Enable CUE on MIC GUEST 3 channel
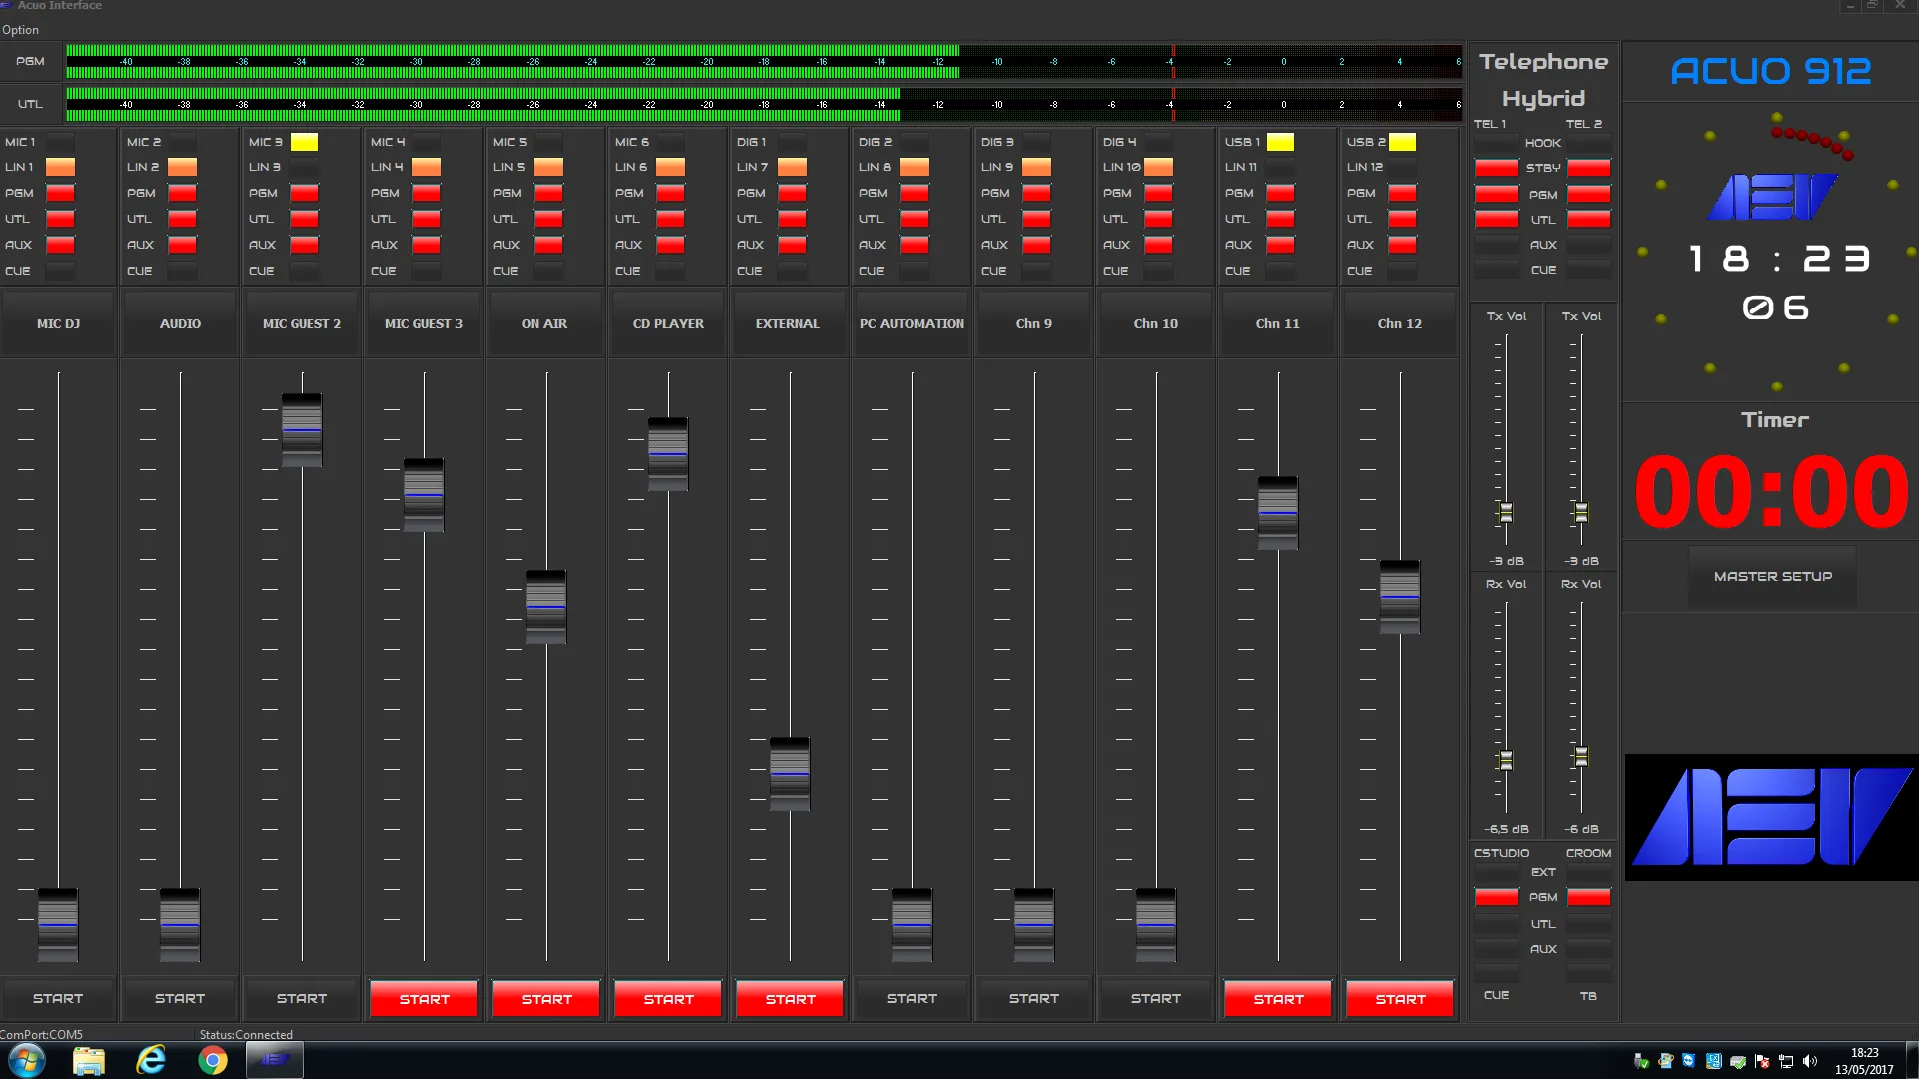The height and width of the screenshot is (1079, 1919). pyautogui.click(x=426, y=271)
